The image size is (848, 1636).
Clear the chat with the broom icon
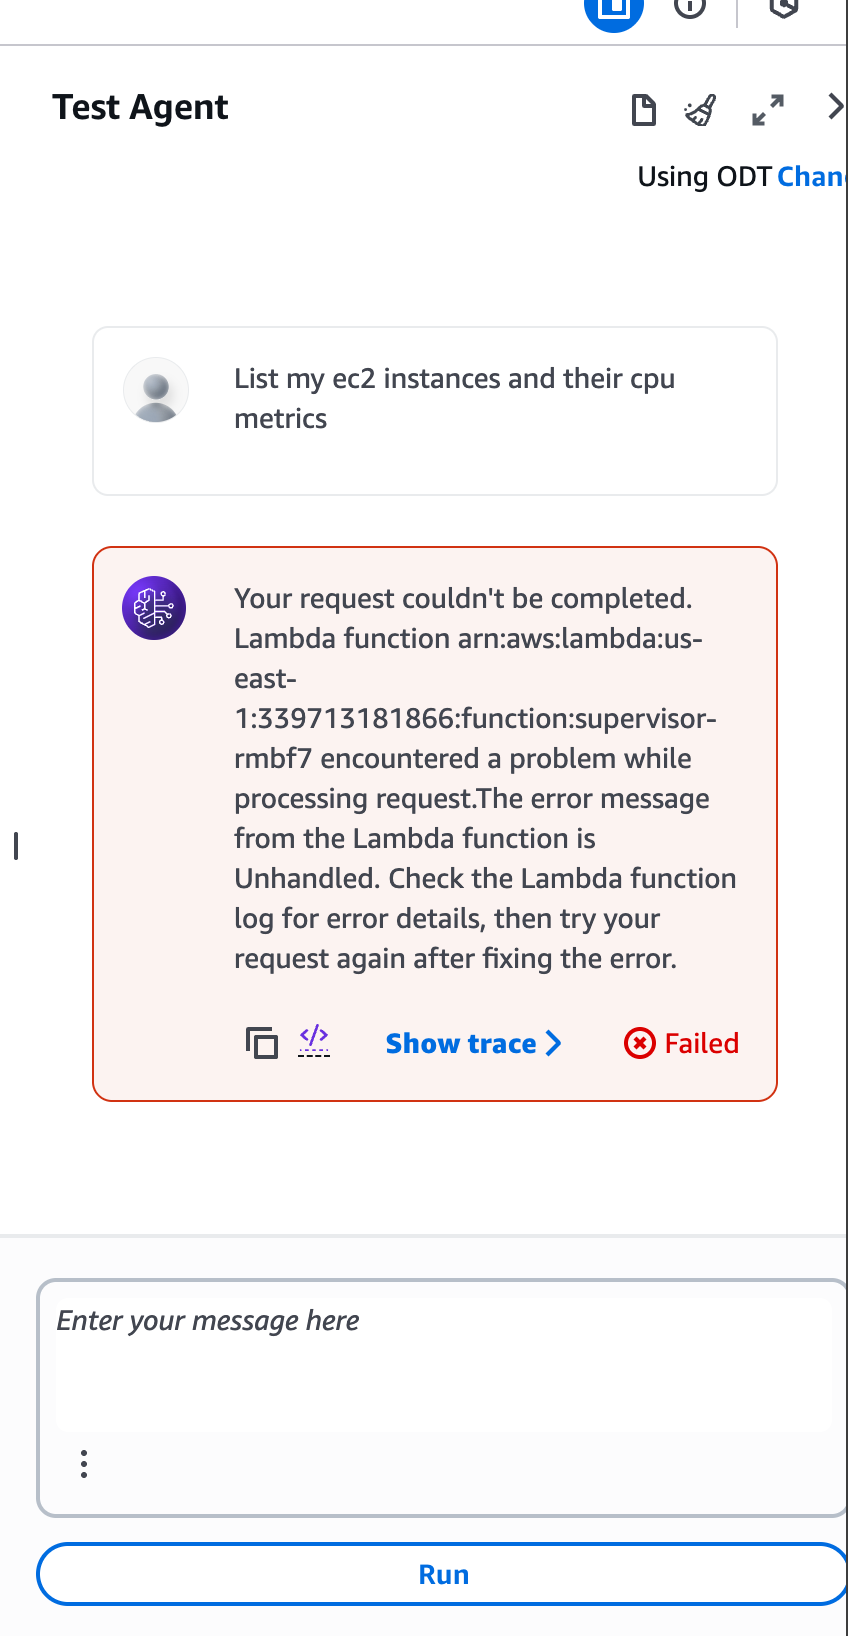700,109
